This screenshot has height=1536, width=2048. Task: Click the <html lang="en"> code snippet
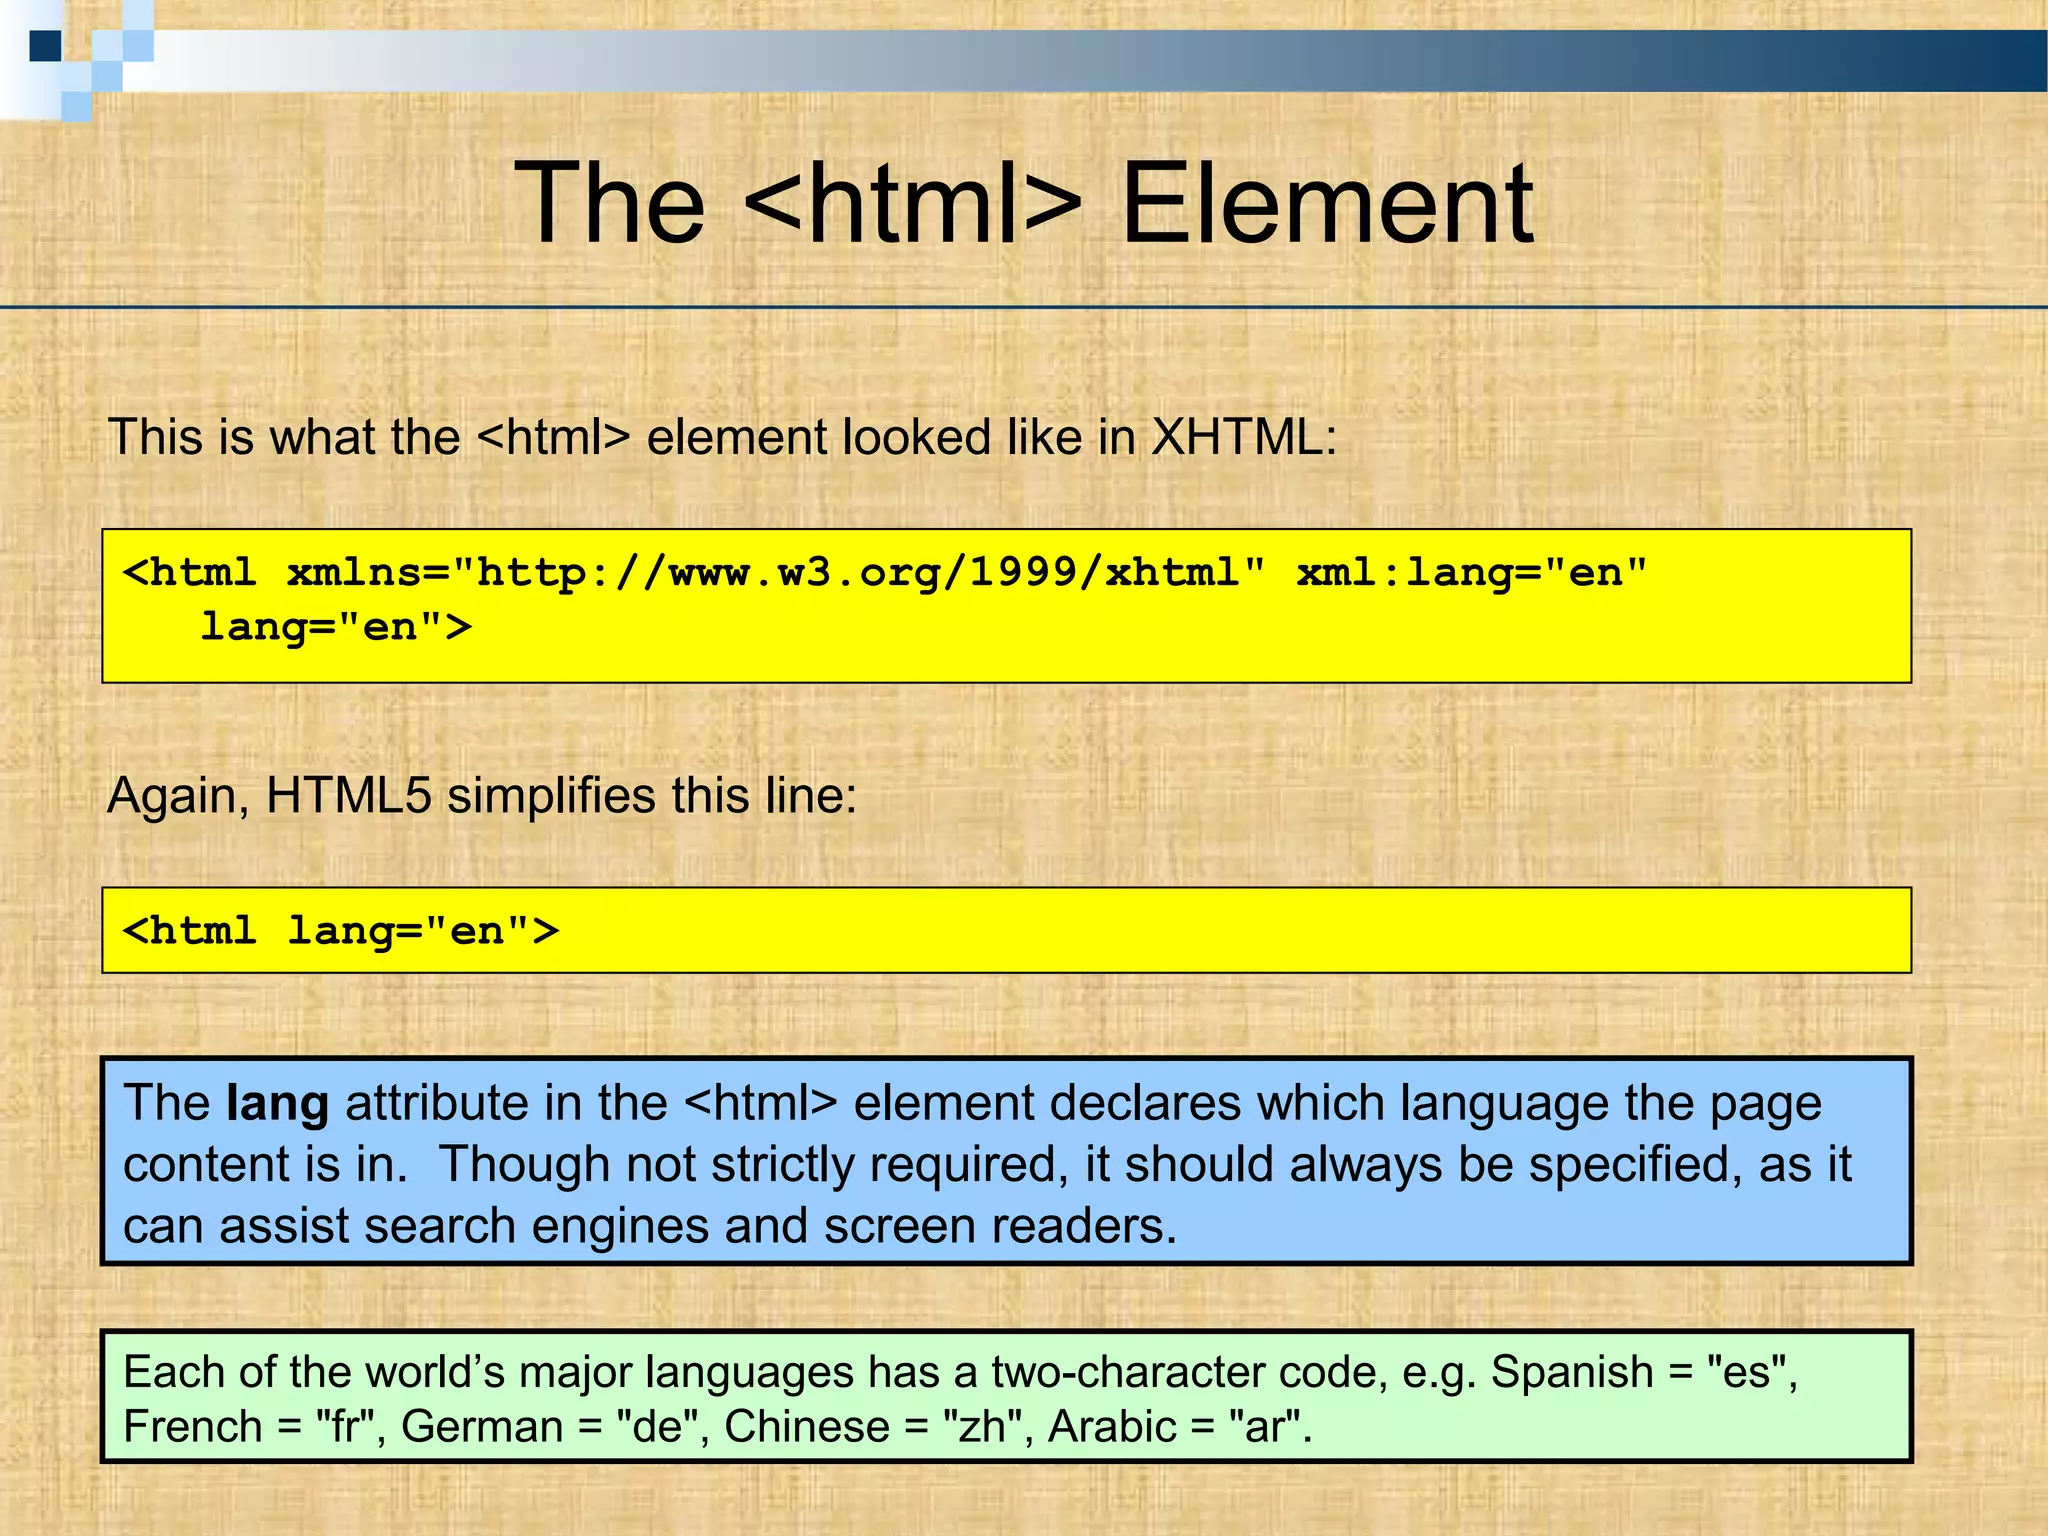[340, 931]
